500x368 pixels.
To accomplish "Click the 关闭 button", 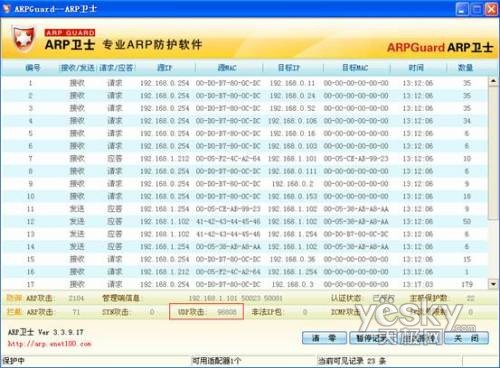I will (x=467, y=338).
